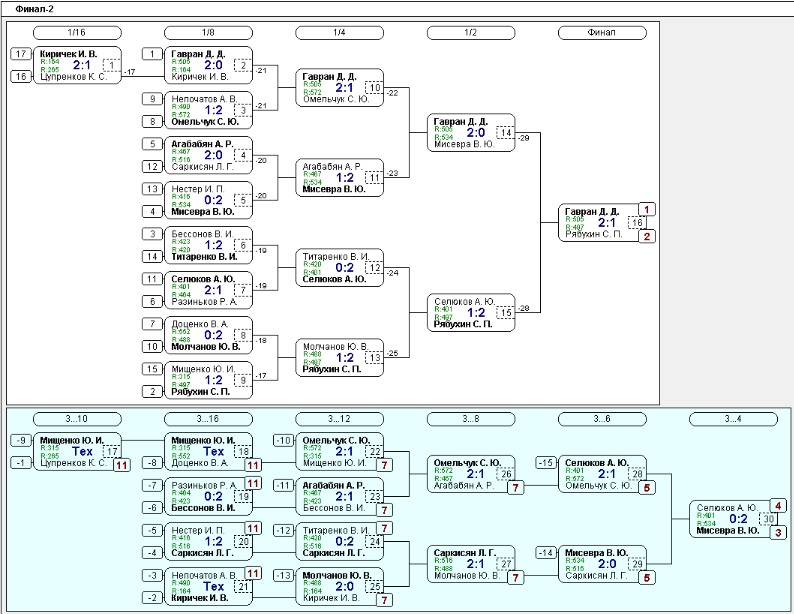Click Бессонов В. И. name in match 6

pos(203,234)
